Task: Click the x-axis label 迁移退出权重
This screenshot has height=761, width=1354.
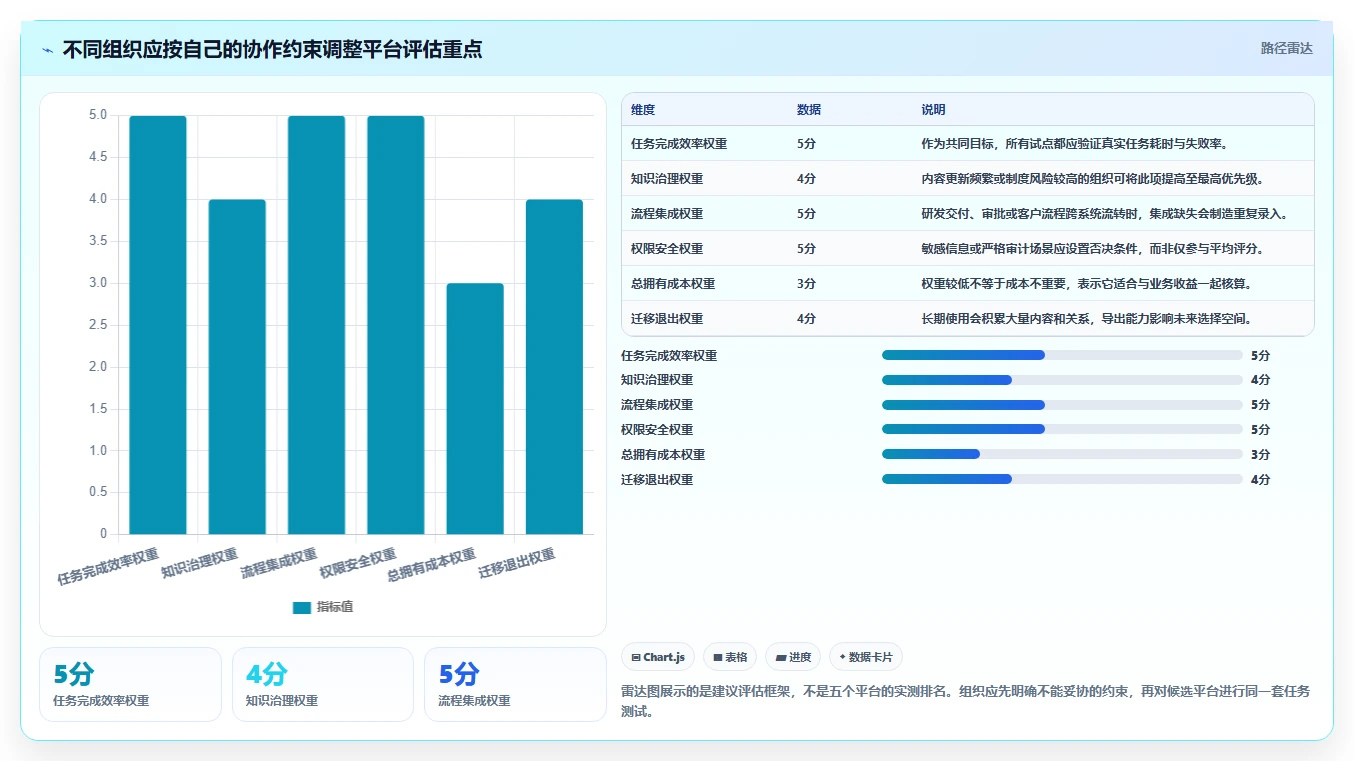Action: (x=516, y=564)
